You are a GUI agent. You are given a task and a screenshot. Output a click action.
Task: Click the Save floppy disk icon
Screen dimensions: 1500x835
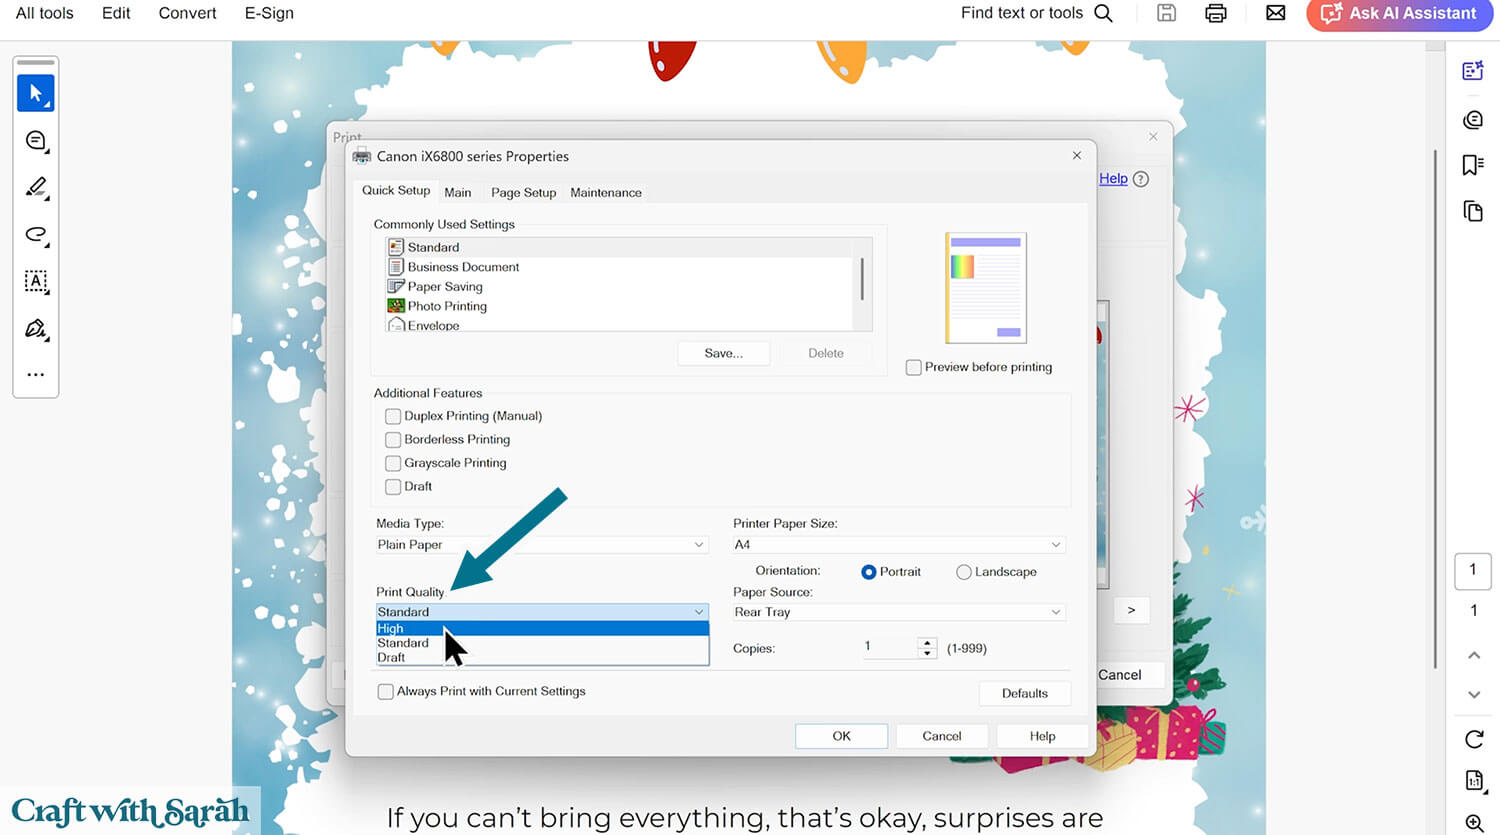click(1166, 13)
